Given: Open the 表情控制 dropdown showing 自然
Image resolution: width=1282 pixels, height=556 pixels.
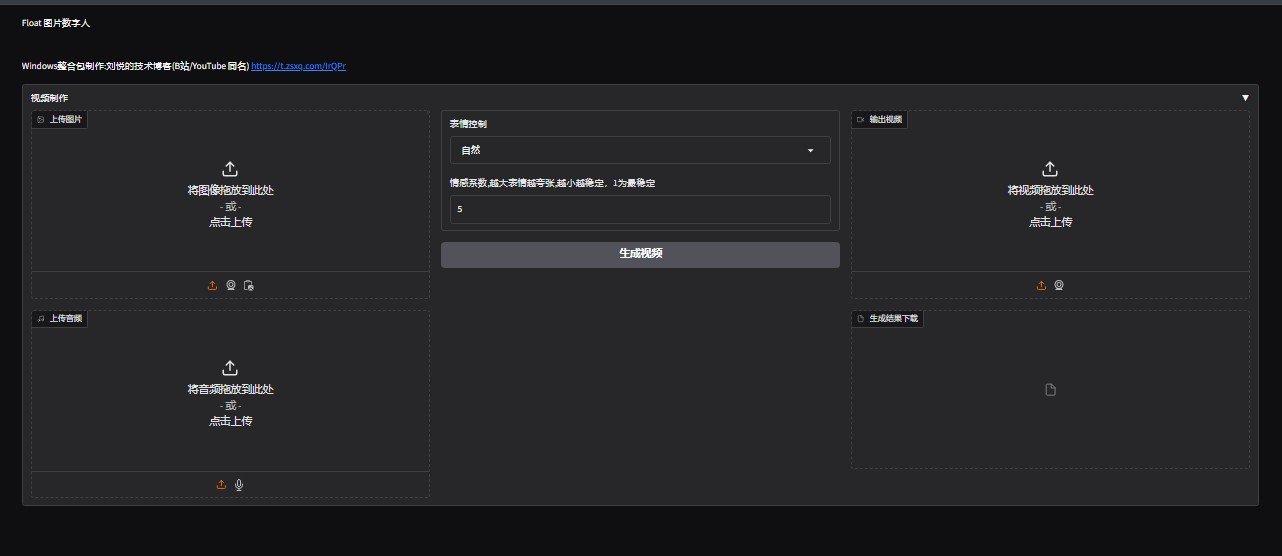Looking at the screenshot, I should coord(640,150).
